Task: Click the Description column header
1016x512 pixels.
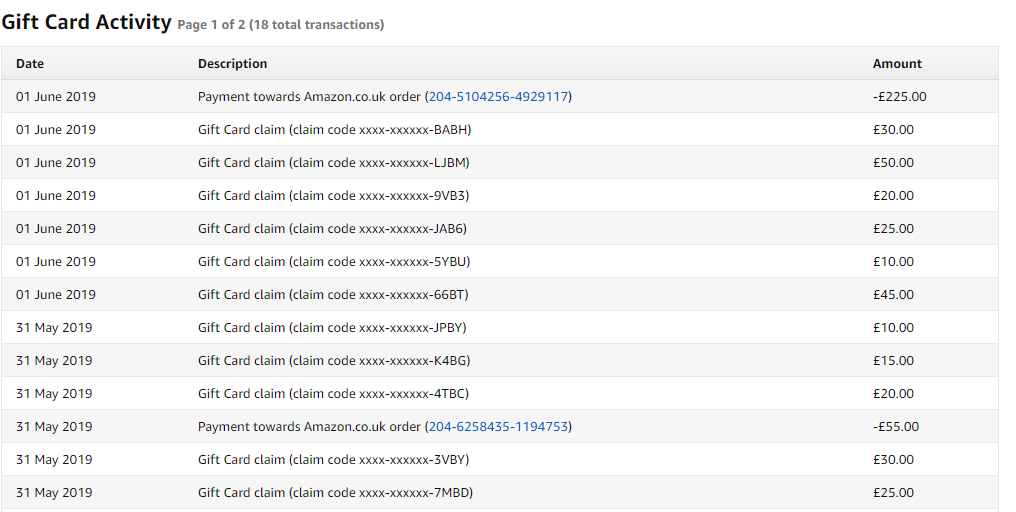Action: click(x=232, y=64)
